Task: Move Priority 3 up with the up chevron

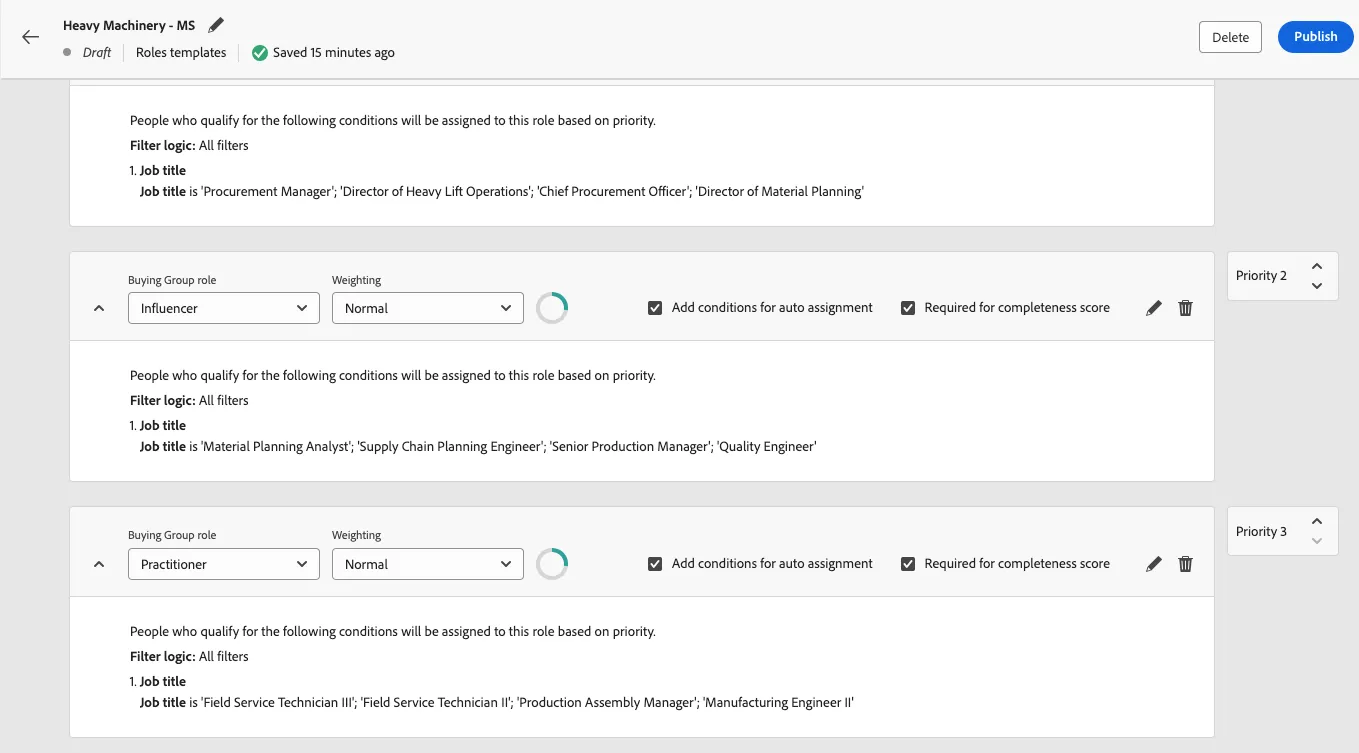Action: point(1317,522)
